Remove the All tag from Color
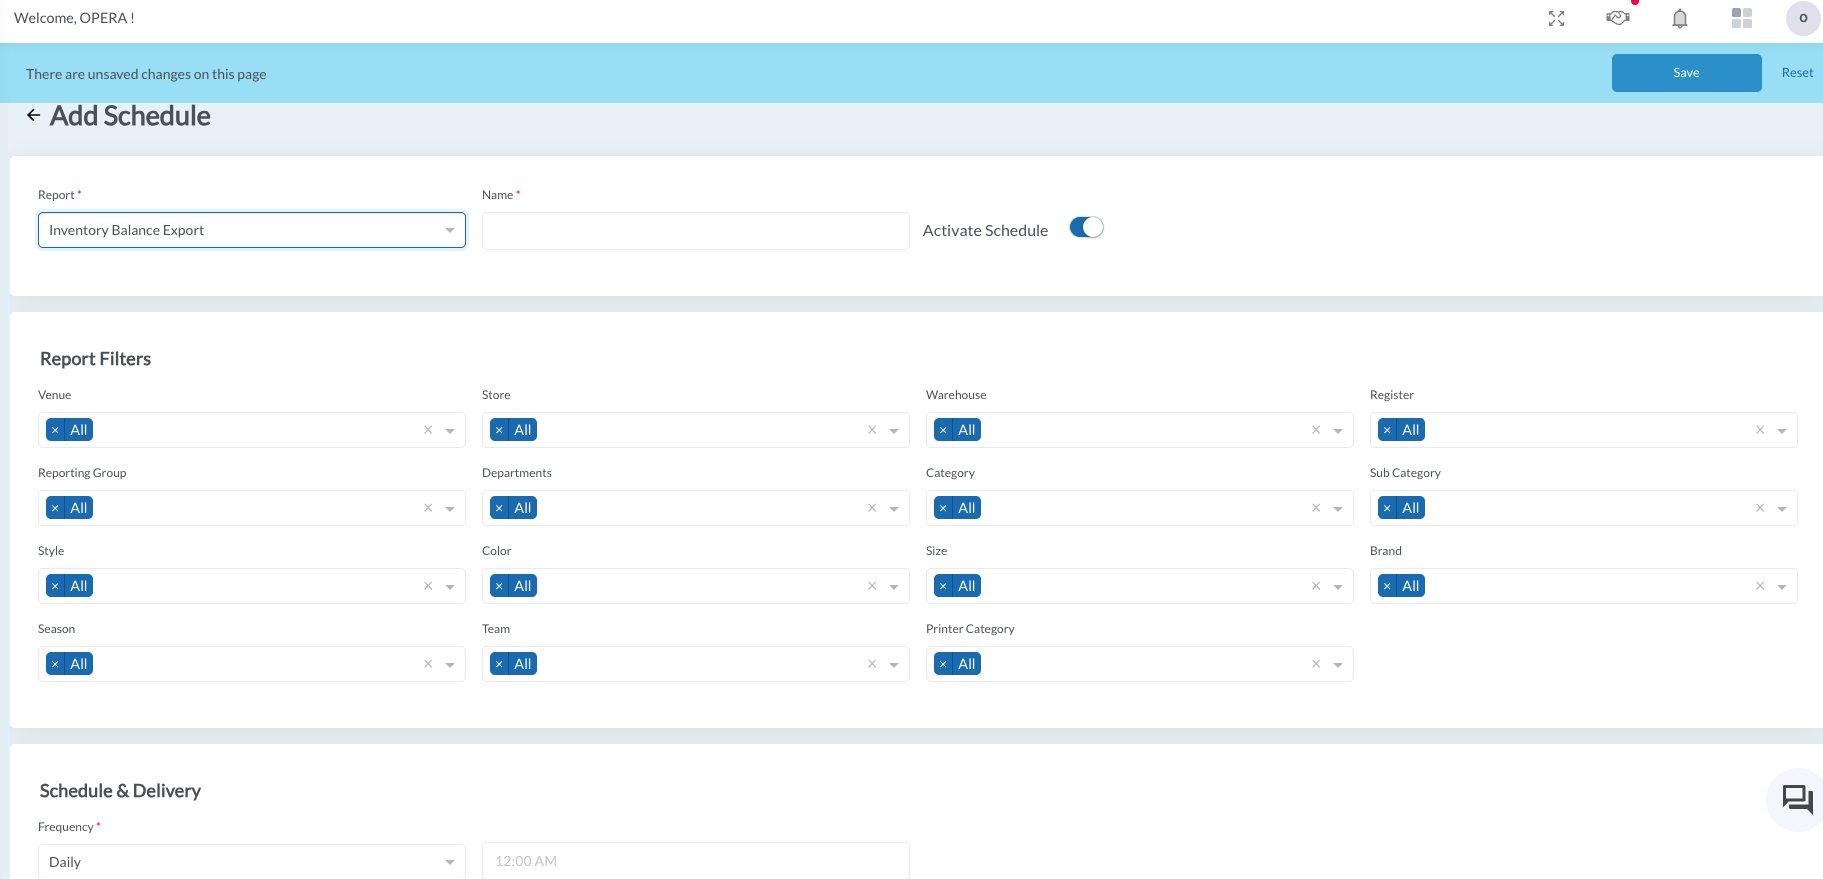Screen dimensions: 1823x879 pos(499,586)
